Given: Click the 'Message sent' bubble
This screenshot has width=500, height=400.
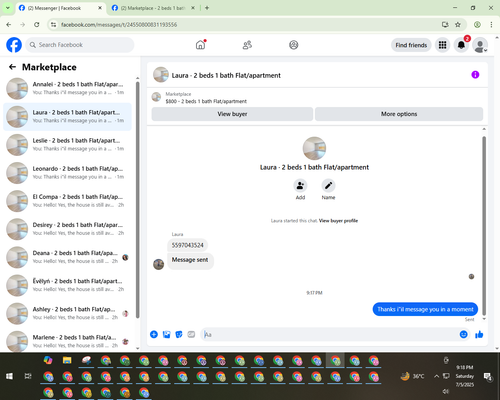Looking at the screenshot, I should tap(190, 260).
